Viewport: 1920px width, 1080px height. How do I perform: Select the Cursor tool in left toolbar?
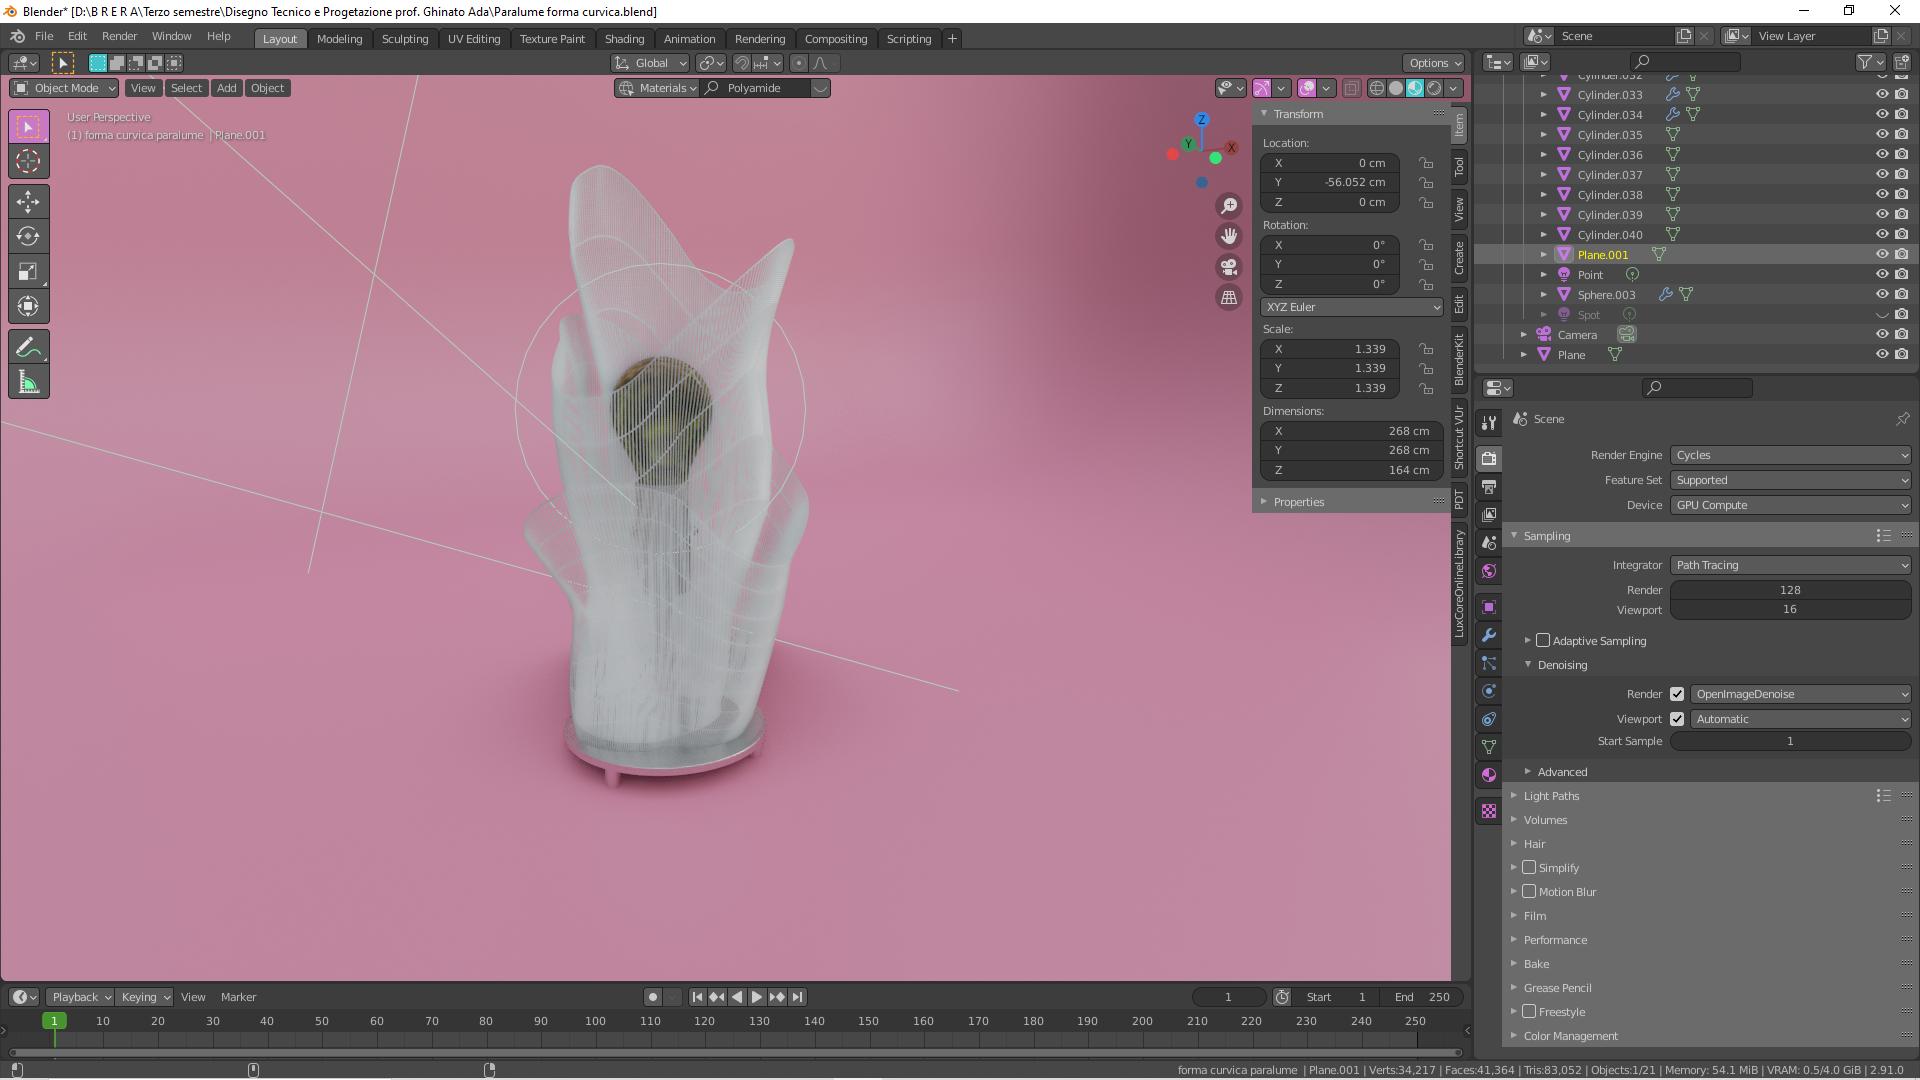(x=28, y=161)
